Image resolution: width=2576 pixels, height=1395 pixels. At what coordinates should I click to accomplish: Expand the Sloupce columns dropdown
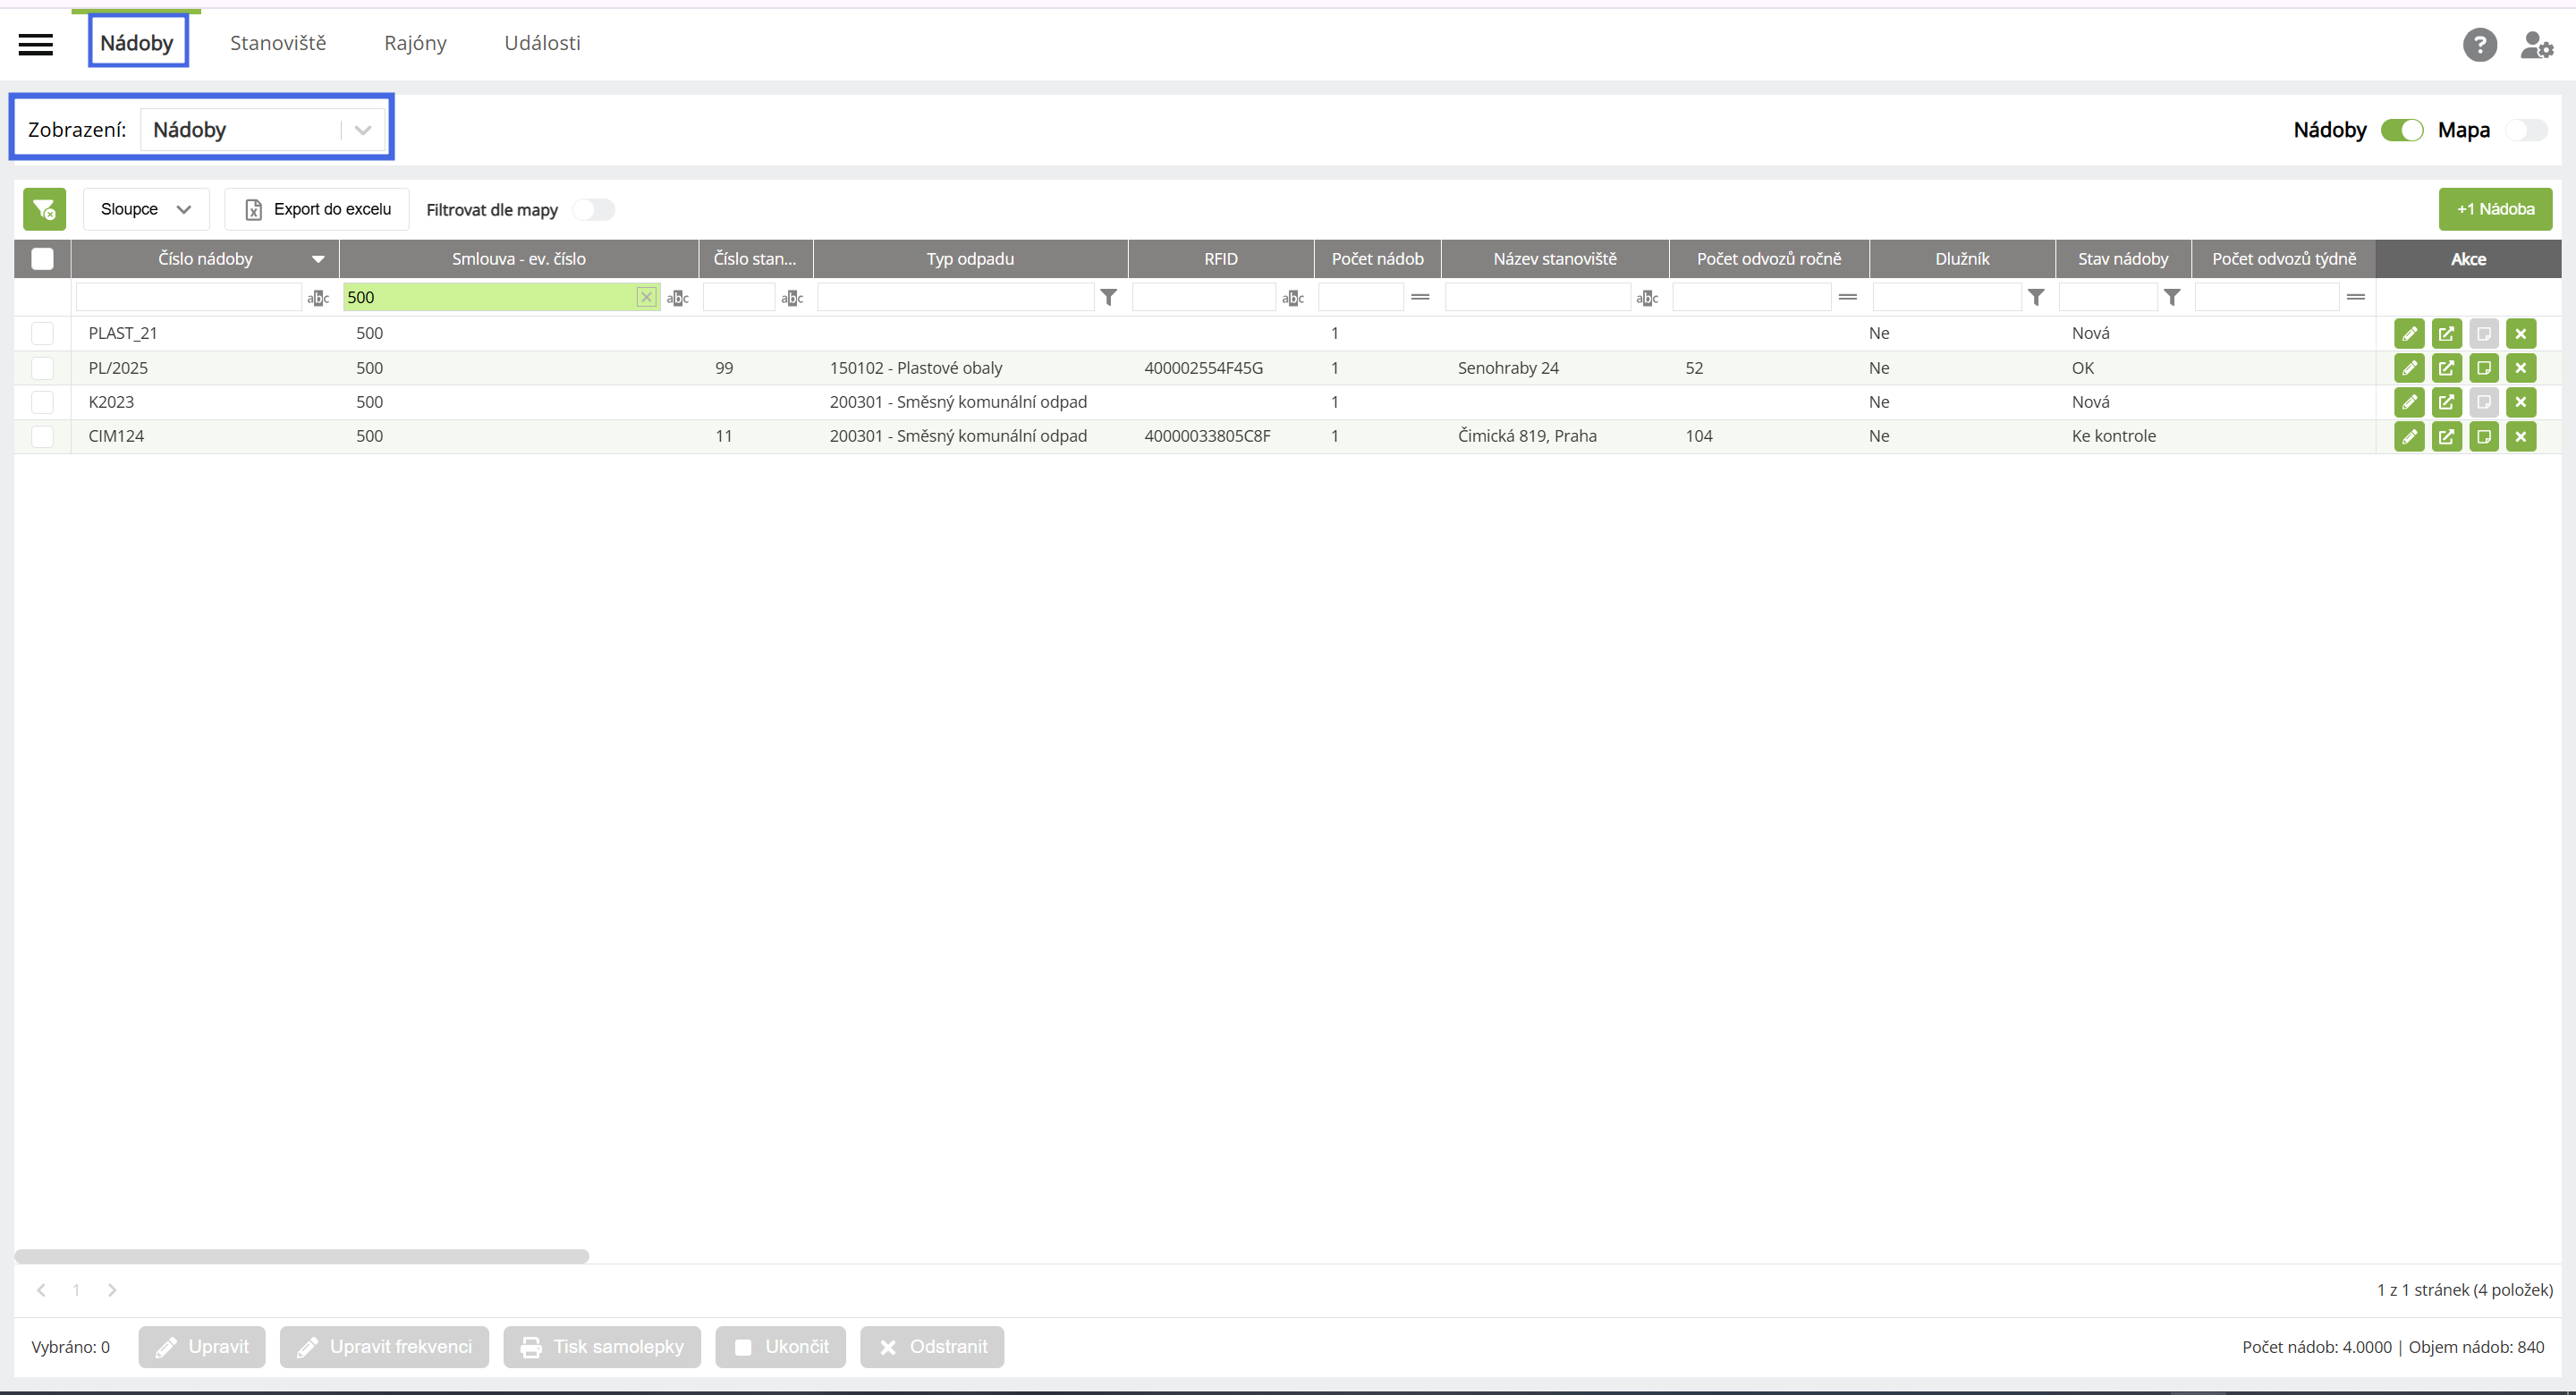146,209
